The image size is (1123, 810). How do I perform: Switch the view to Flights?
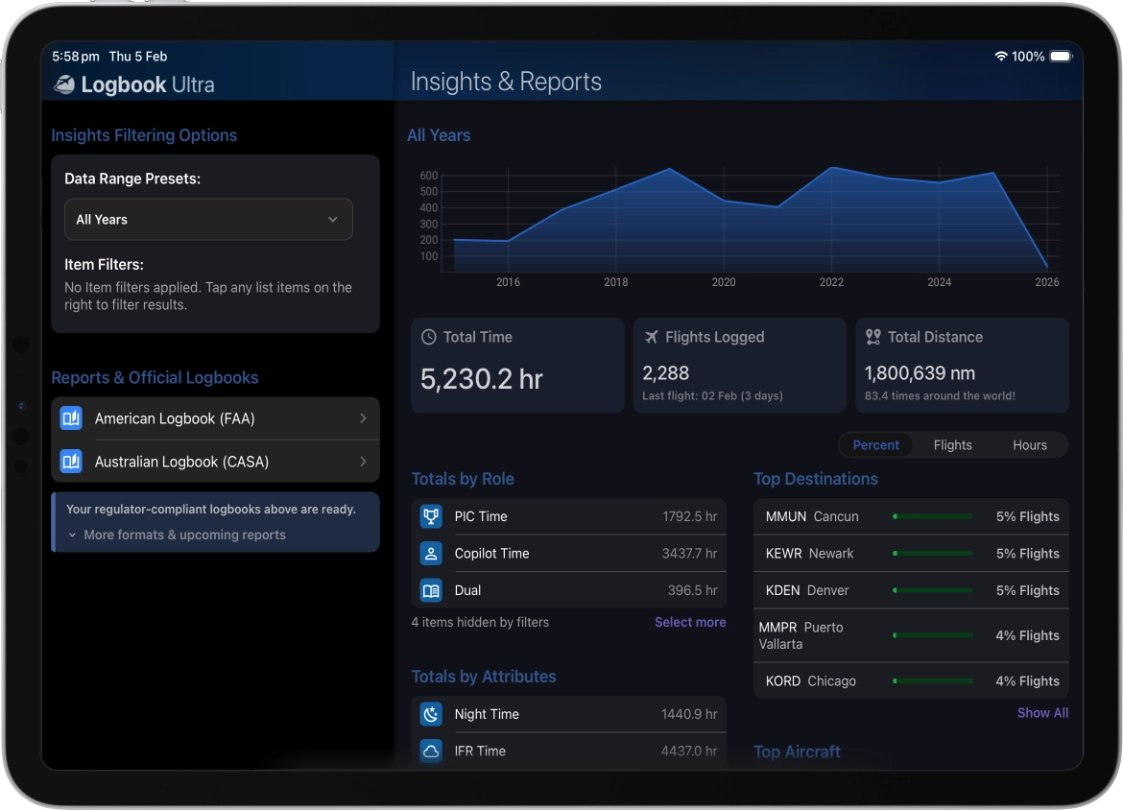click(952, 445)
